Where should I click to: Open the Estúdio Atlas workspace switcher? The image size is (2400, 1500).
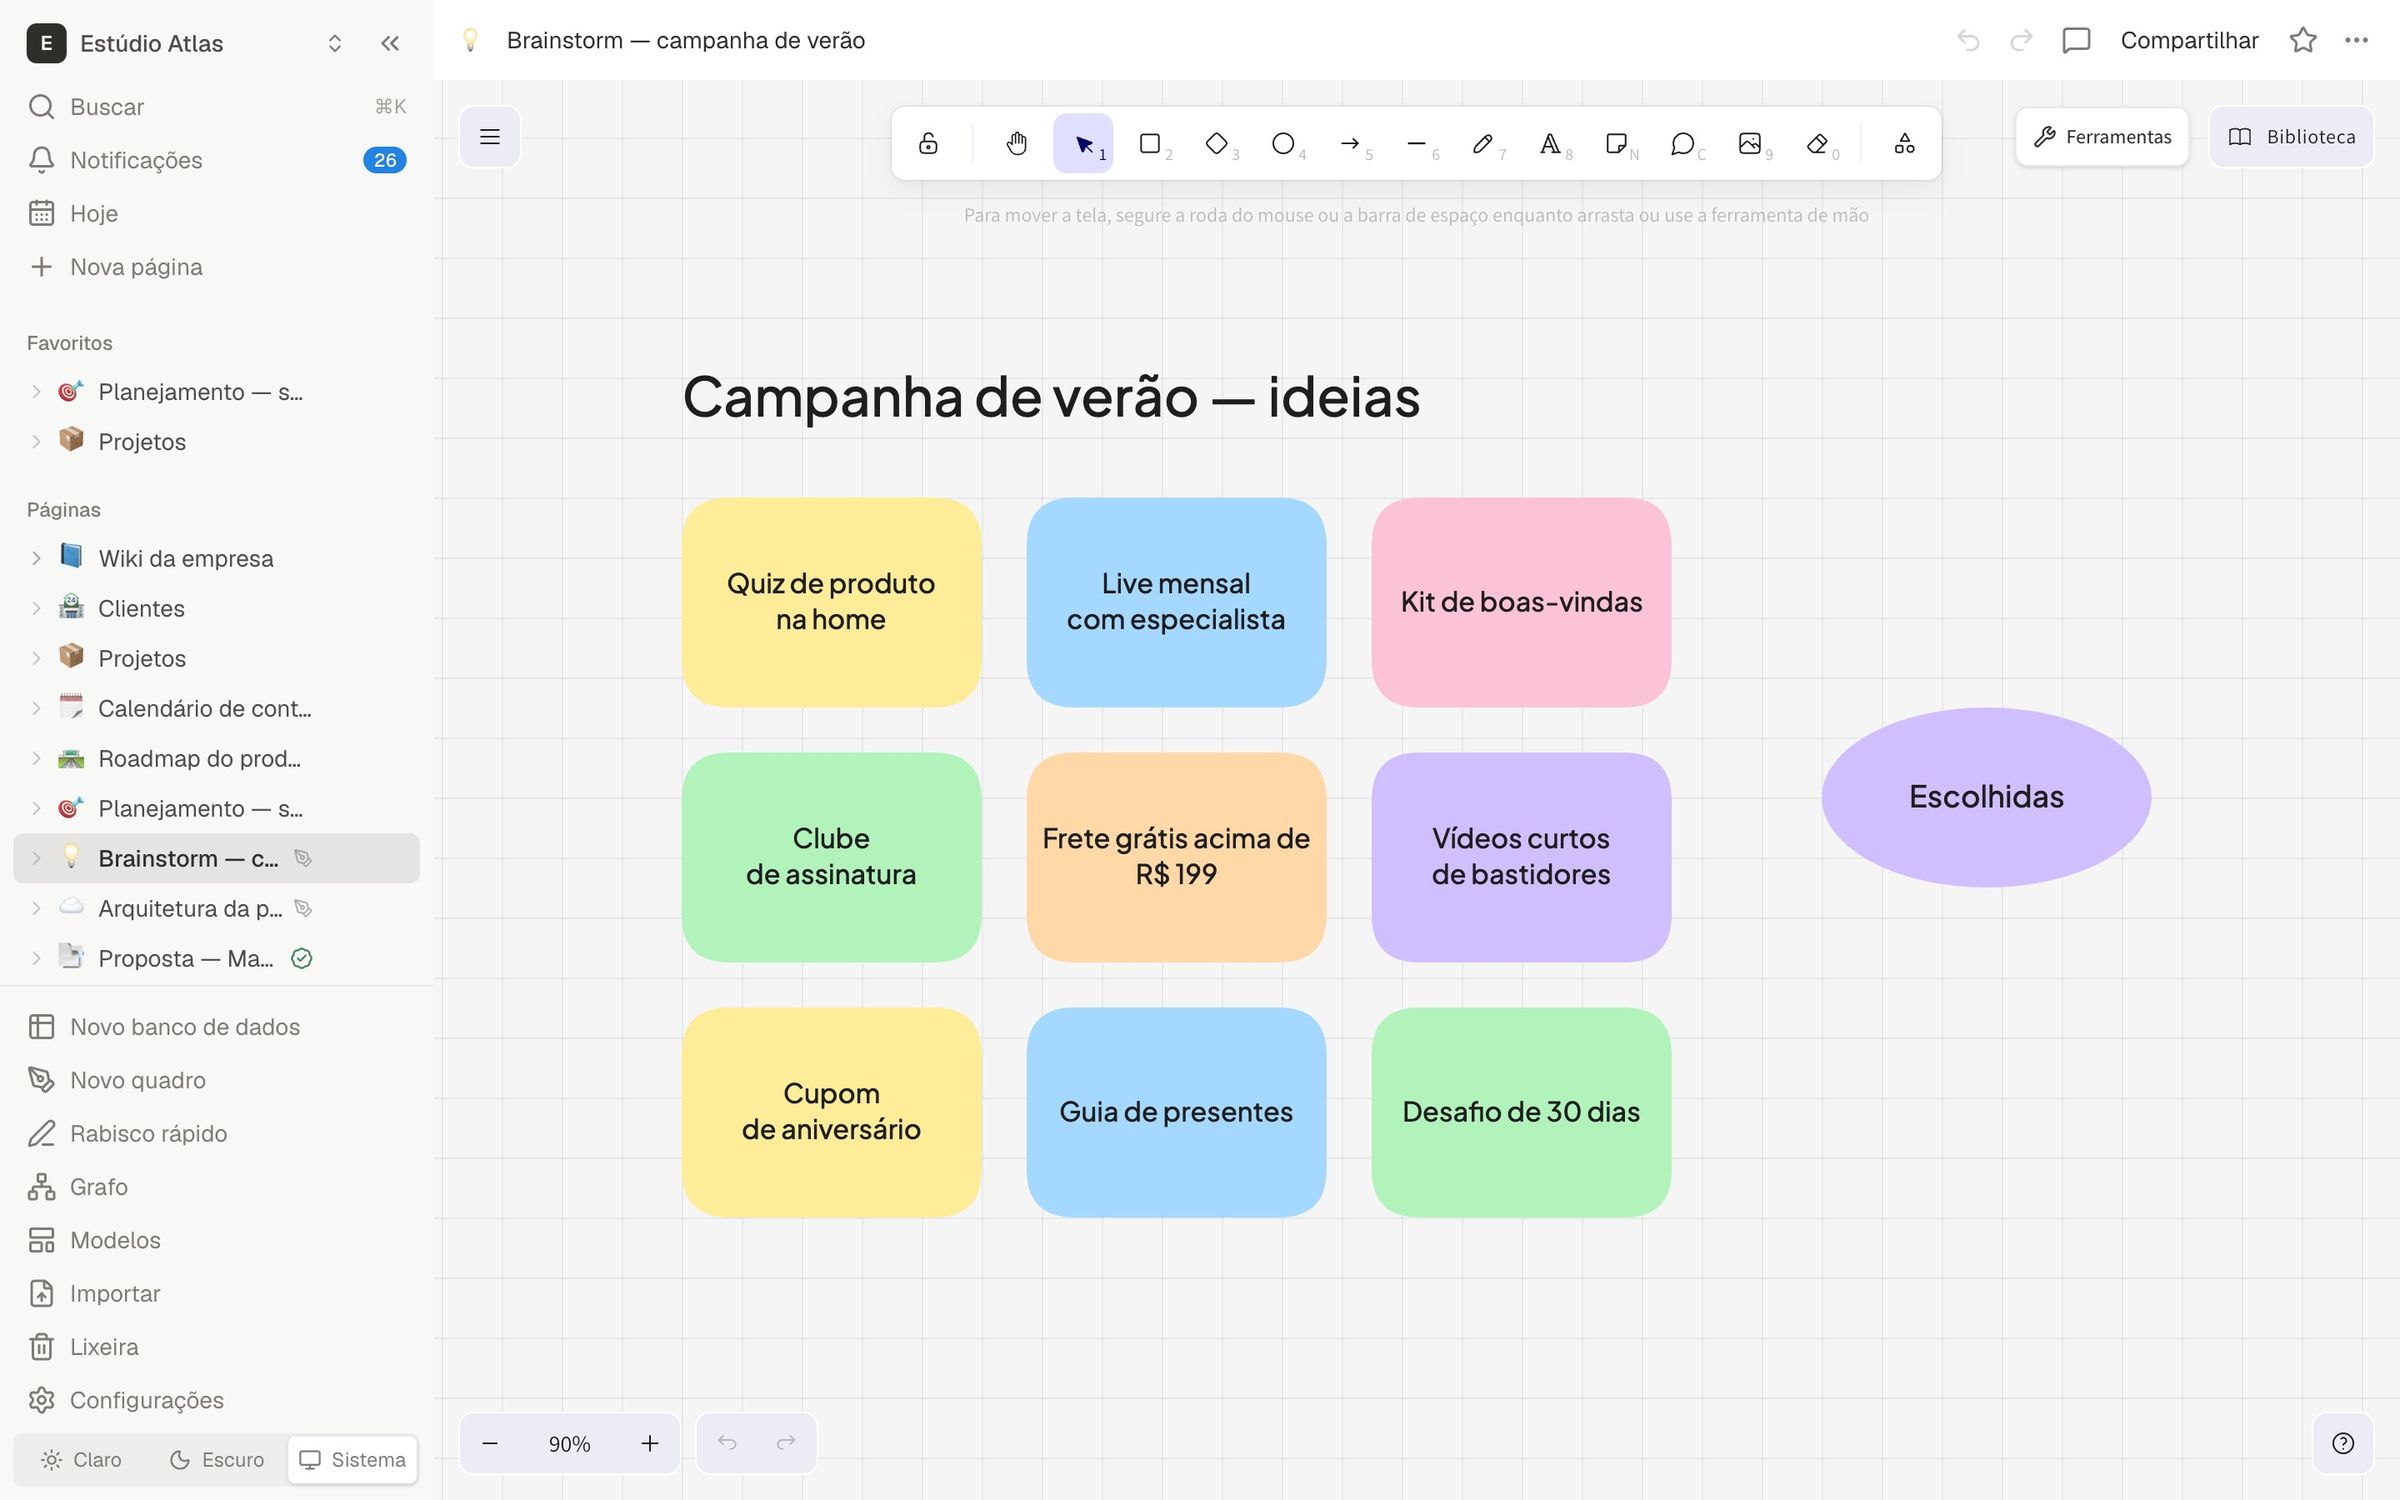click(185, 43)
